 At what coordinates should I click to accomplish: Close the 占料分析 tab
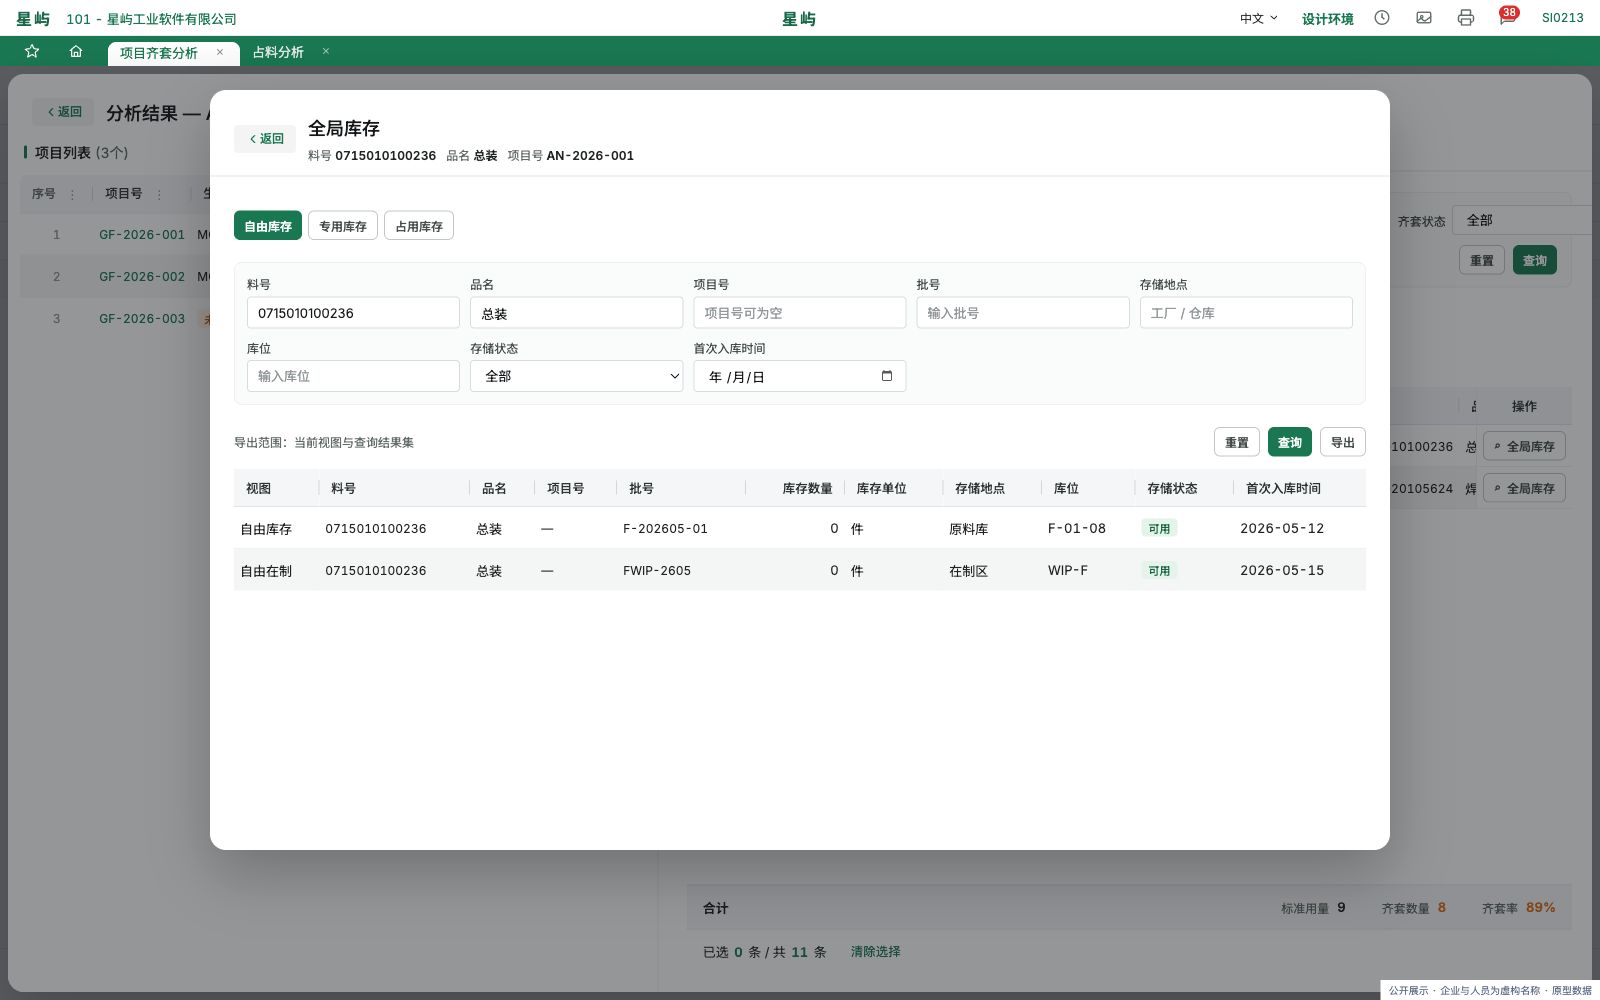coord(326,51)
